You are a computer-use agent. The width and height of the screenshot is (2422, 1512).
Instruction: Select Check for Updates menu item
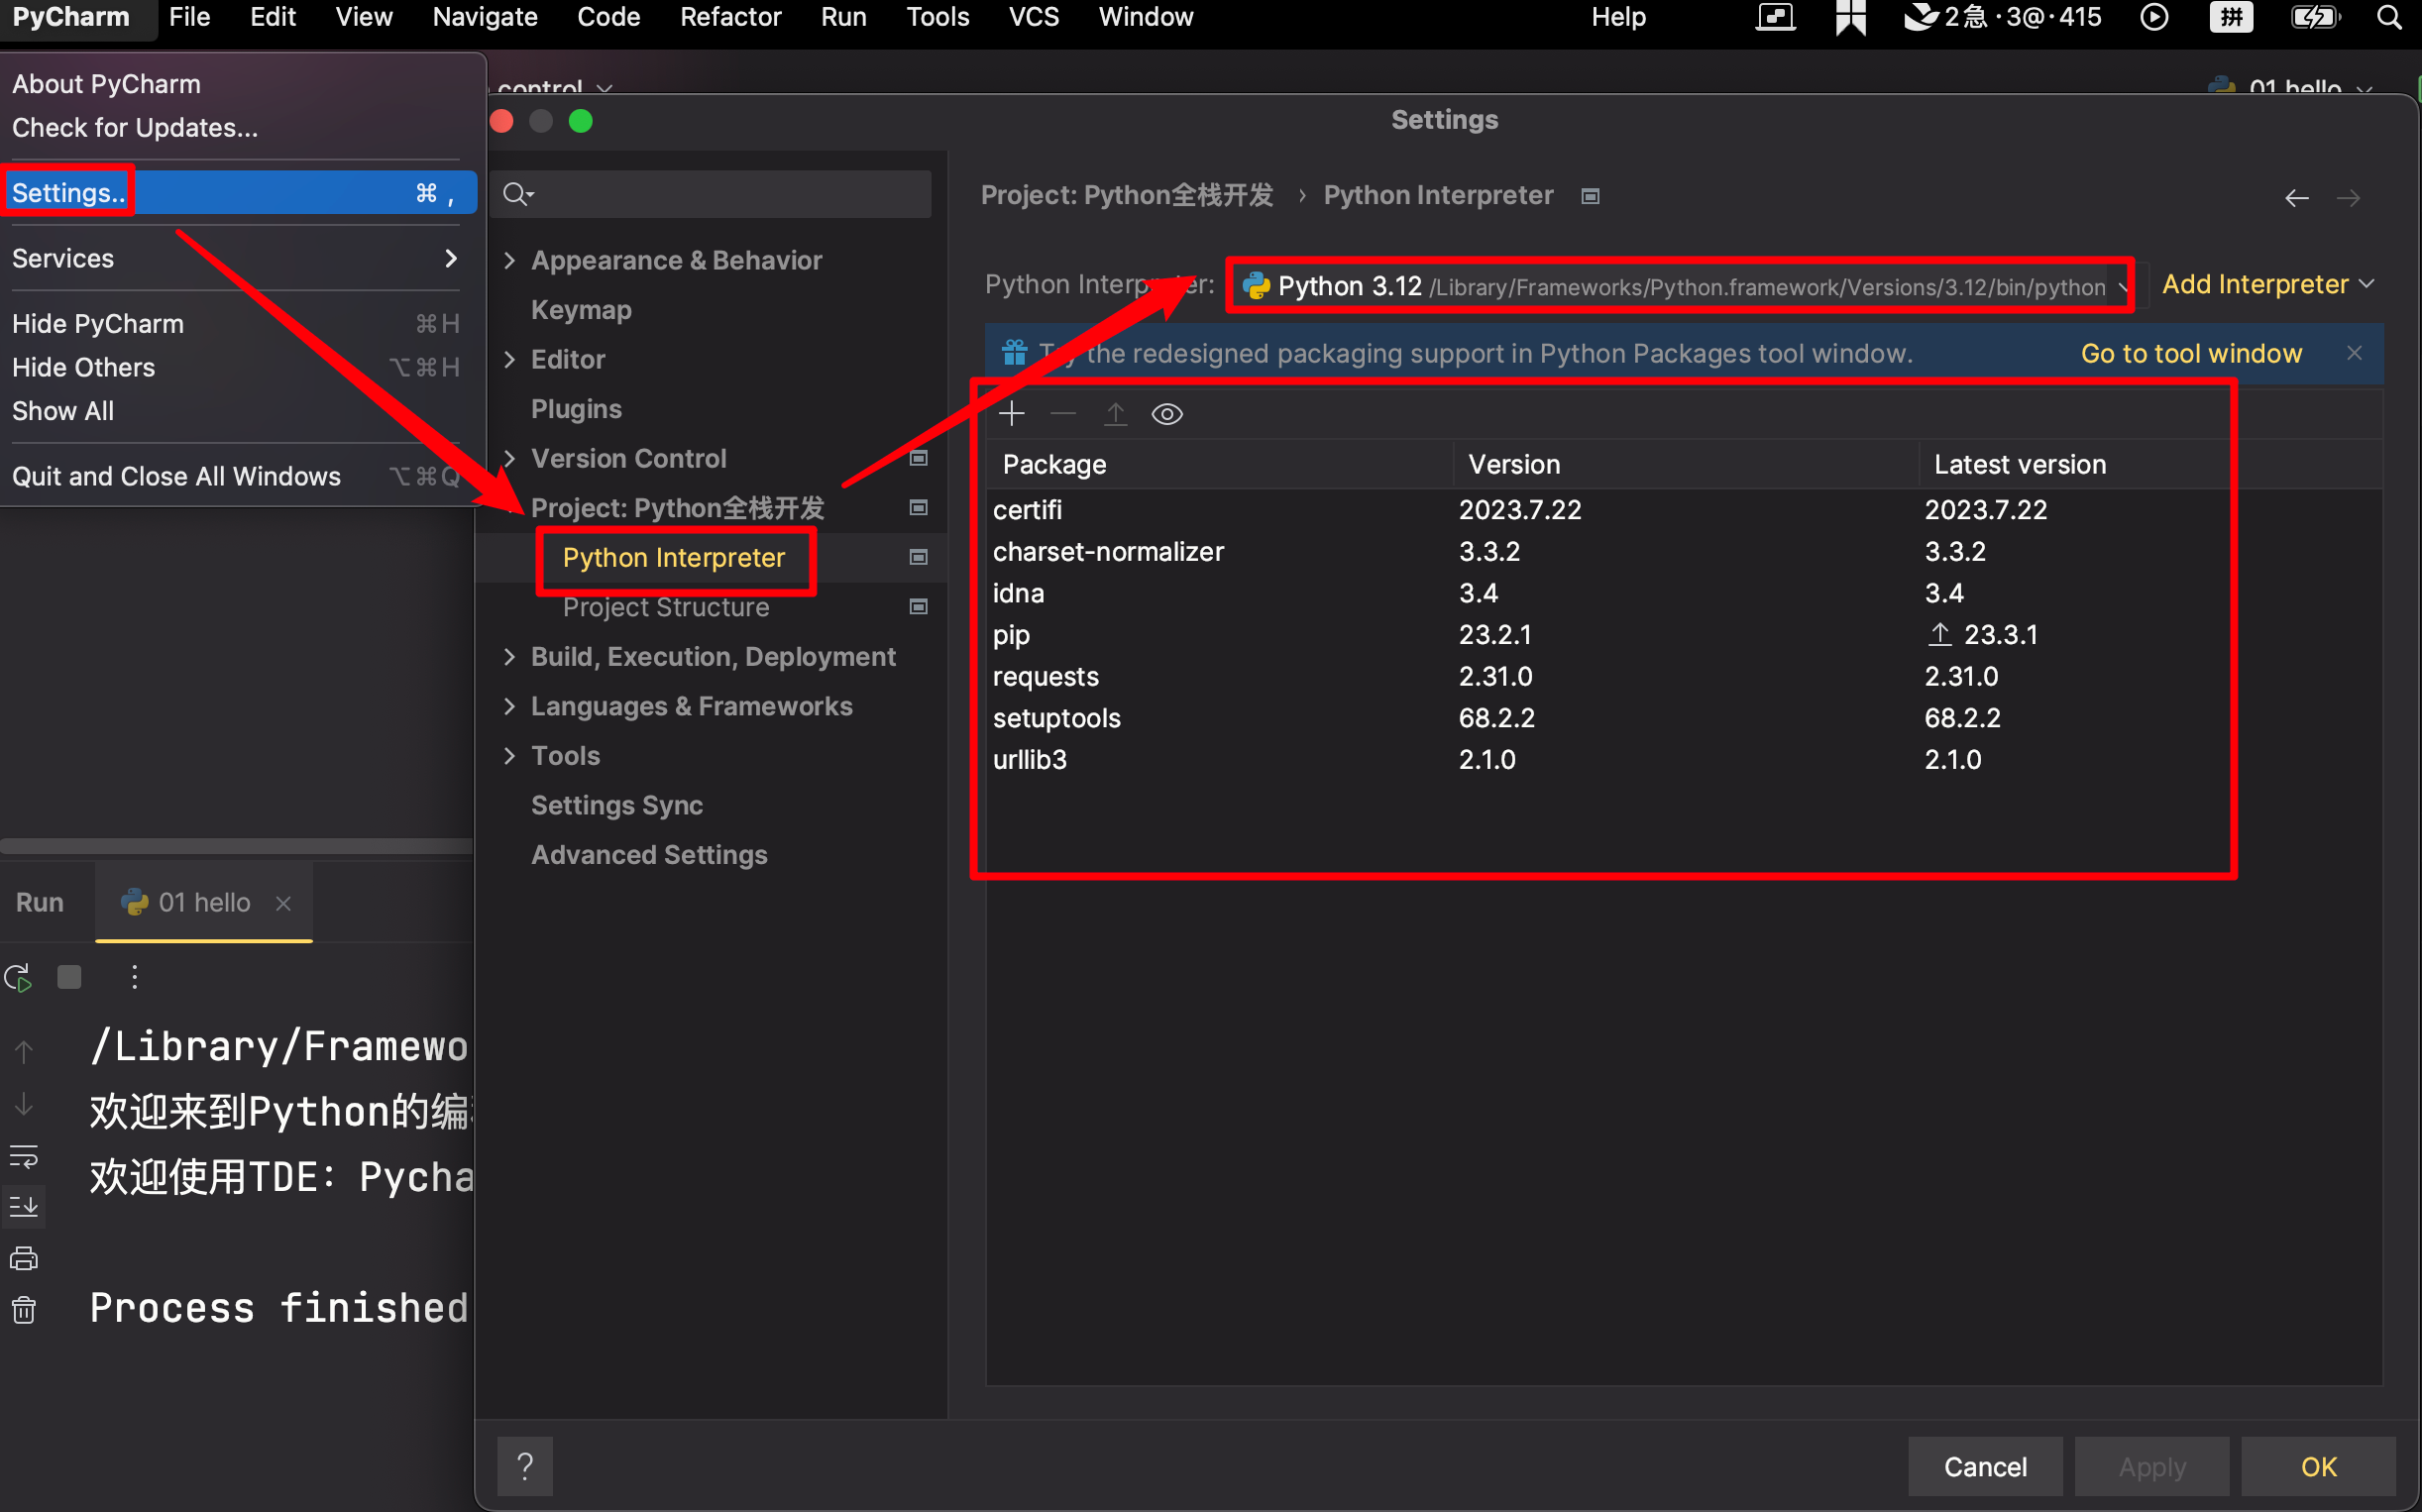pyautogui.click(x=135, y=128)
